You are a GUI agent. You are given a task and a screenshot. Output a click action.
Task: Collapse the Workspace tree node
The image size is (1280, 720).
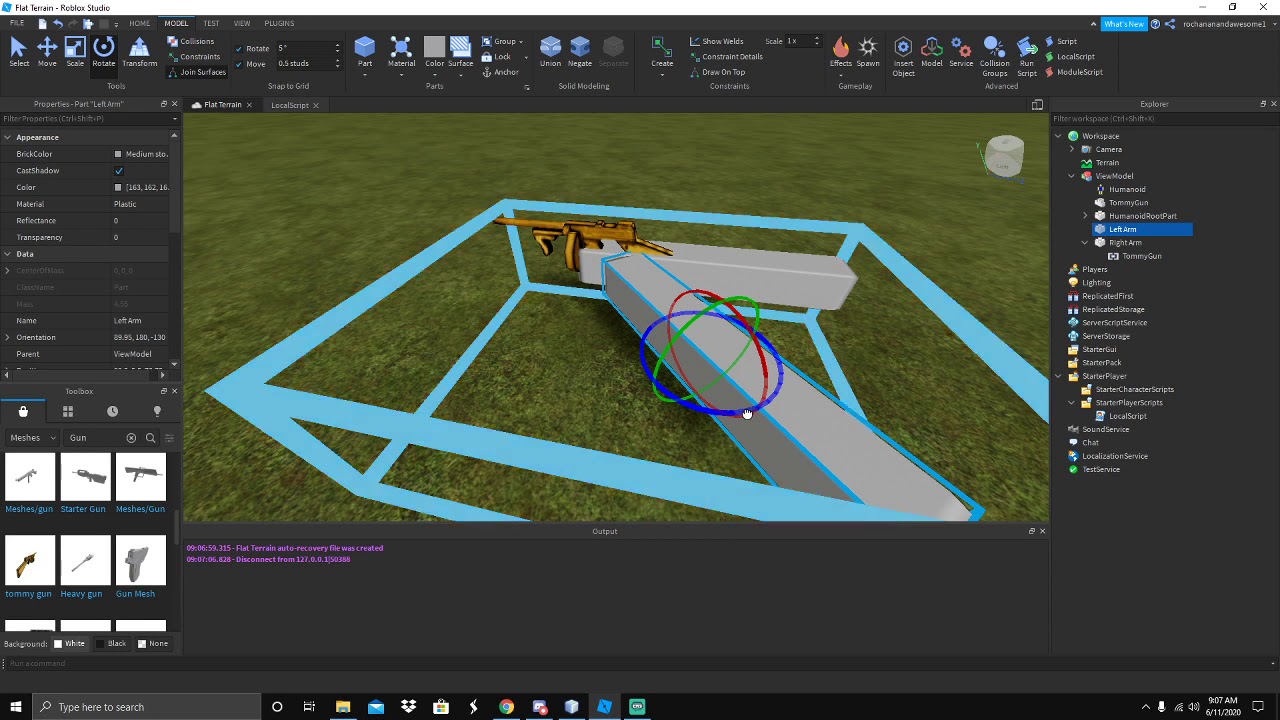(1059, 136)
